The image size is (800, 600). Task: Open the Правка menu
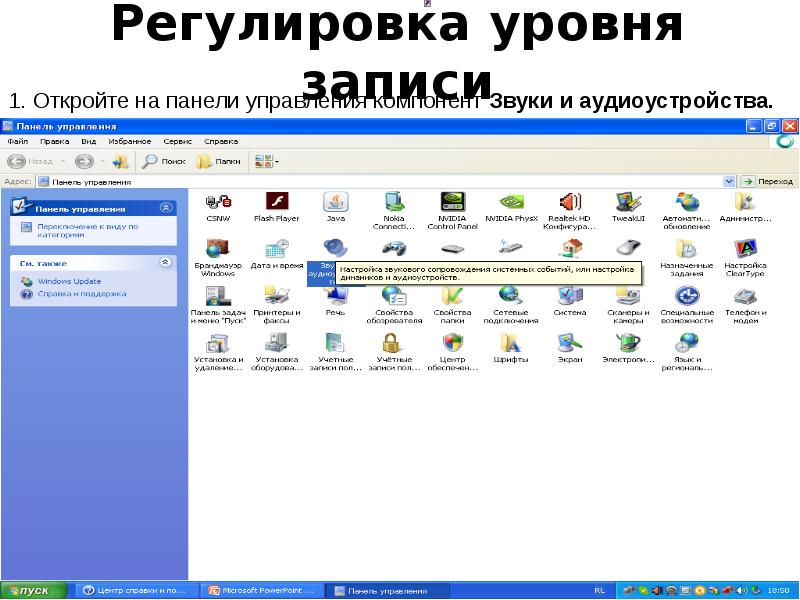pyautogui.click(x=55, y=141)
